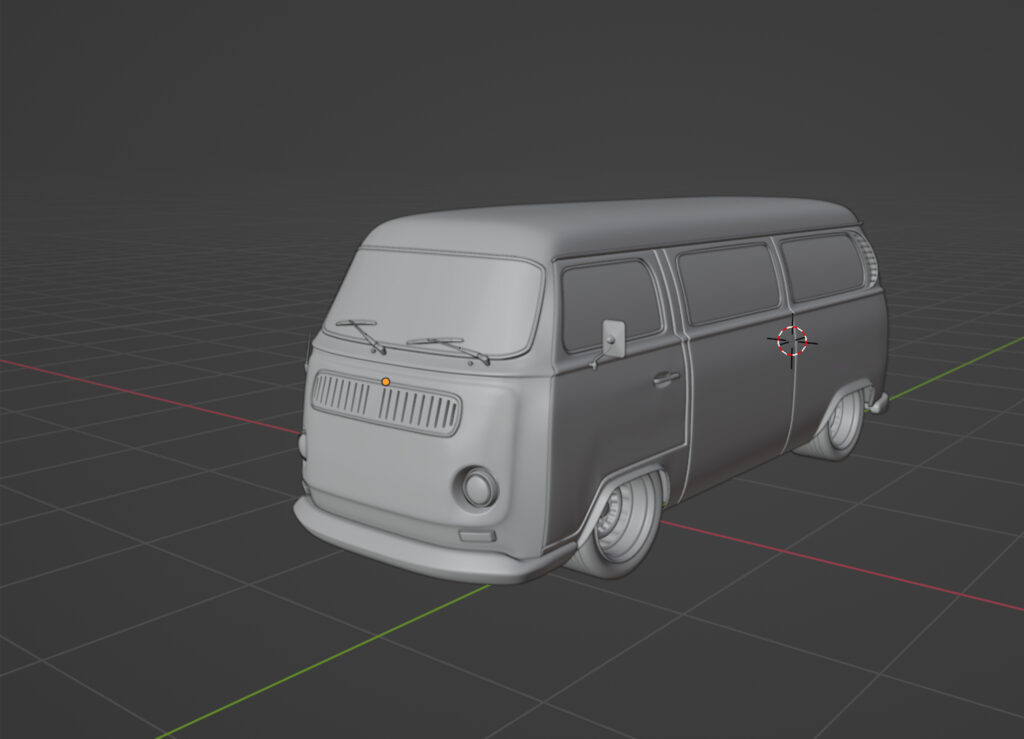Select the windshield wiper nearest the side mirror

coord(449,349)
